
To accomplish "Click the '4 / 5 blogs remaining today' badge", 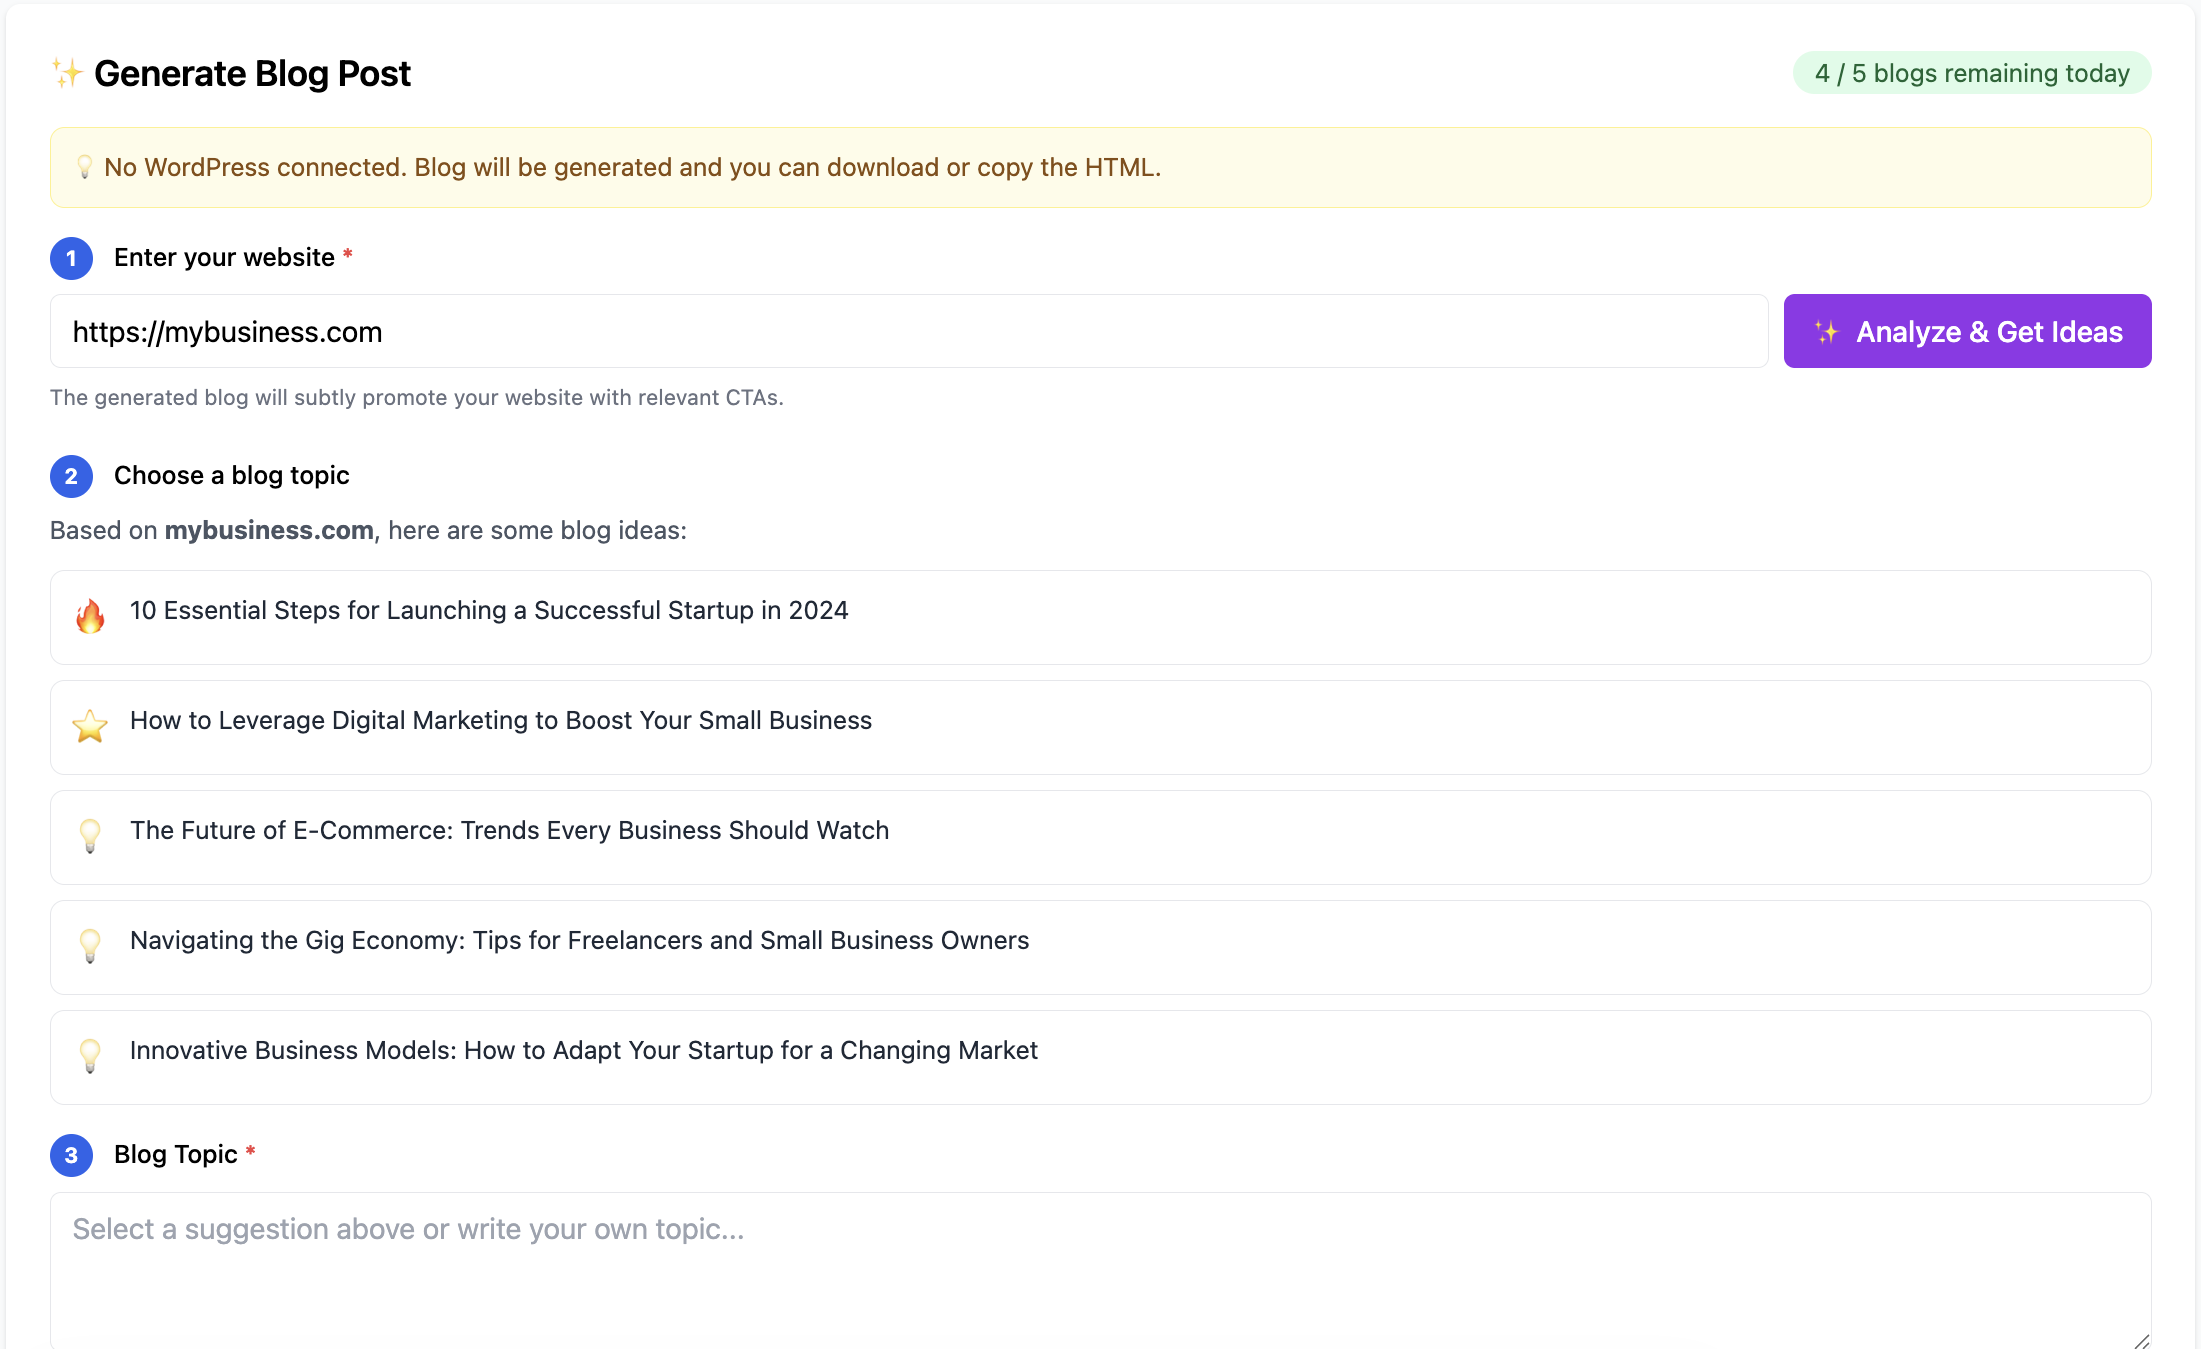I will pos(1972,73).
